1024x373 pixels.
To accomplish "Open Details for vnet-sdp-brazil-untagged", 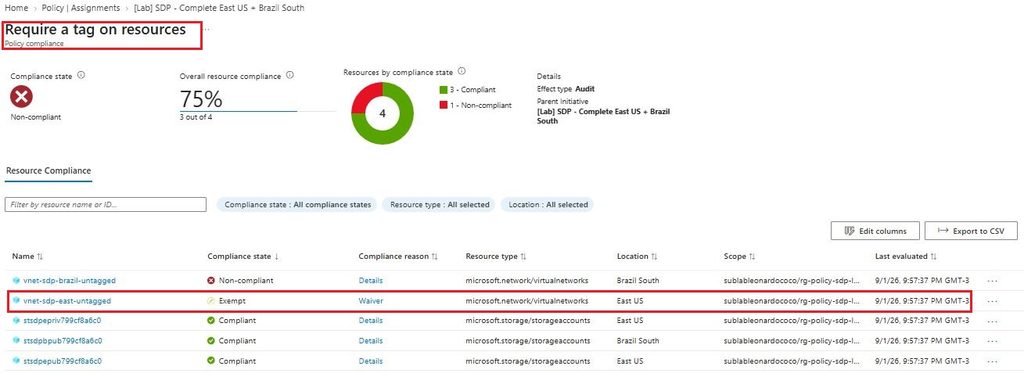I will (x=370, y=280).
